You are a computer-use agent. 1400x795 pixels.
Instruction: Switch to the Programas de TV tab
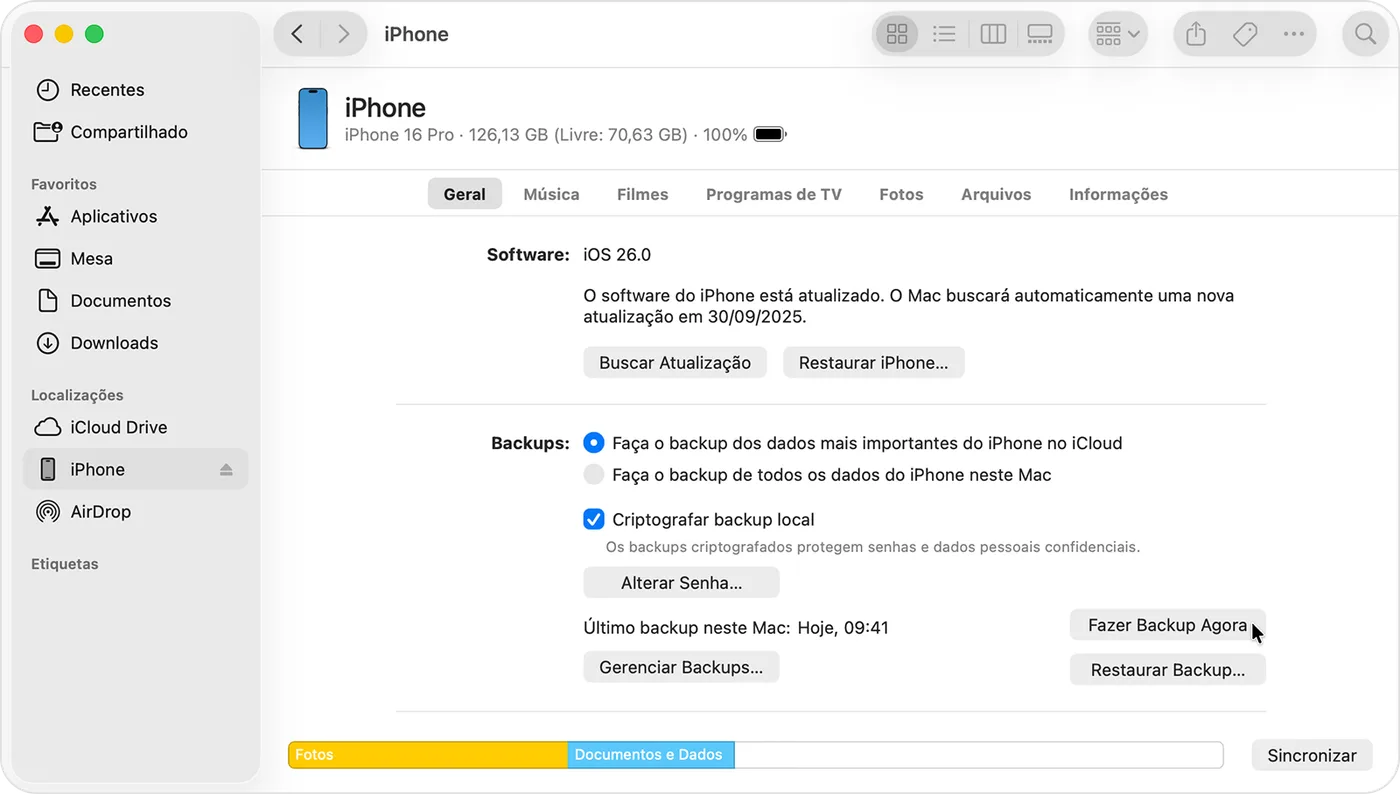click(x=774, y=194)
